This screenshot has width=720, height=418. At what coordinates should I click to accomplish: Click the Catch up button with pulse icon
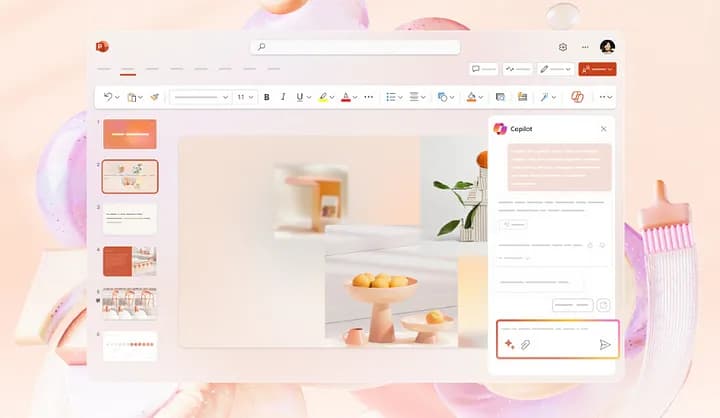click(x=518, y=69)
